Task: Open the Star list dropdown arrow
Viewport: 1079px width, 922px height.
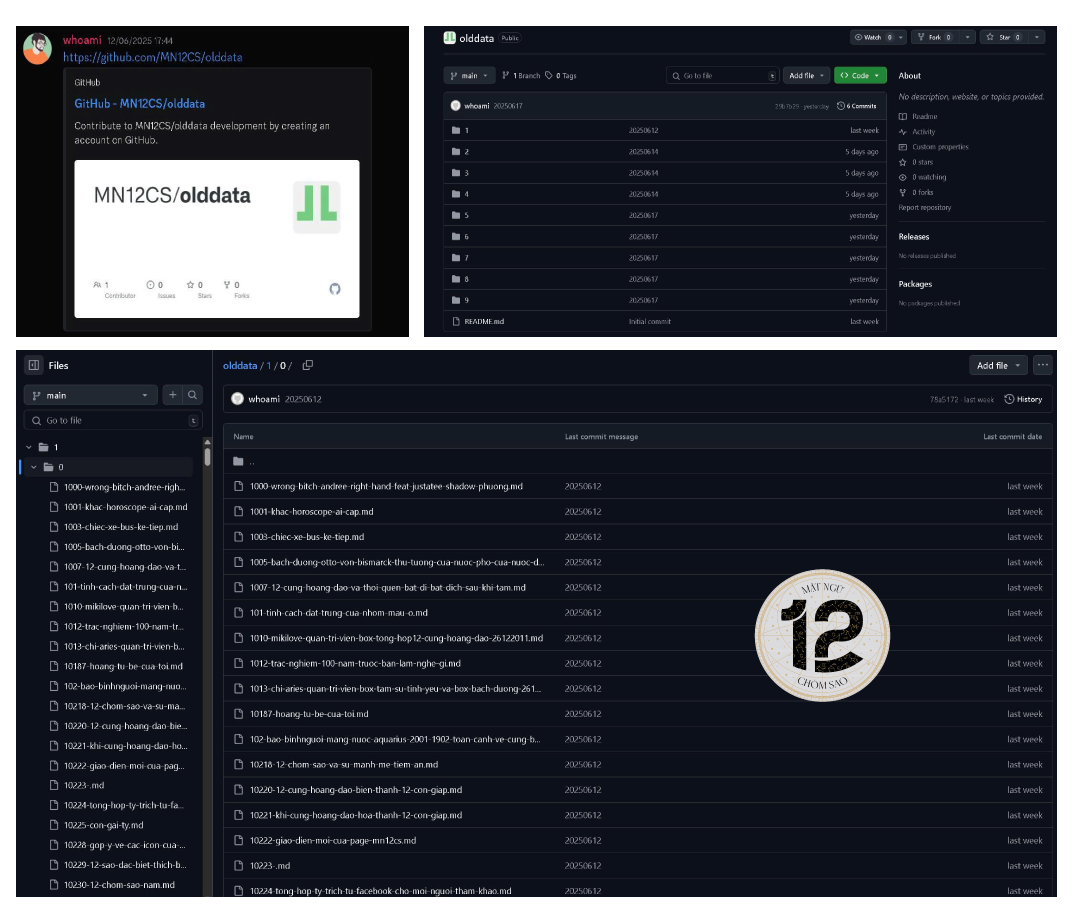Action: click(x=1036, y=37)
